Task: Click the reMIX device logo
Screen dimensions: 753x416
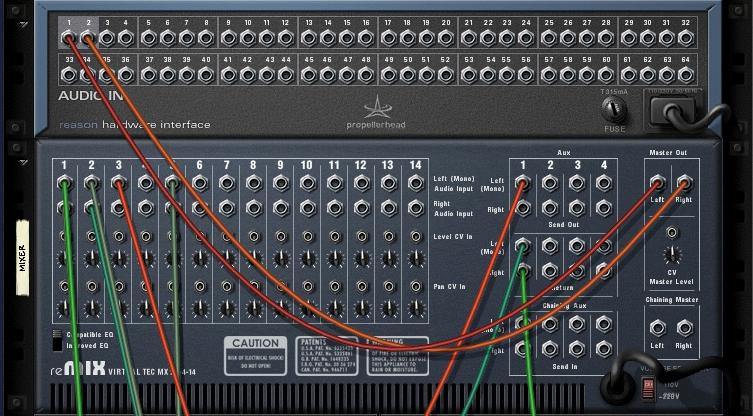Action: (78, 368)
